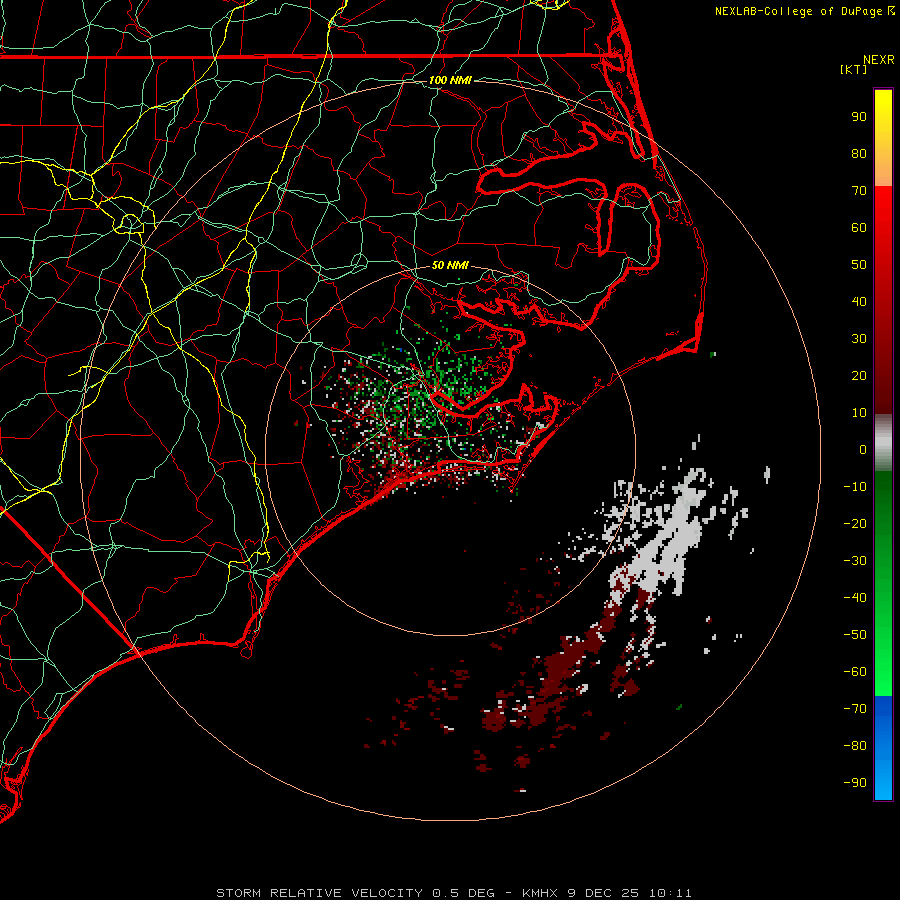Screen dimensions: 900x900
Task: Select the -40 value on the velocity scale
Action: (x=855, y=598)
